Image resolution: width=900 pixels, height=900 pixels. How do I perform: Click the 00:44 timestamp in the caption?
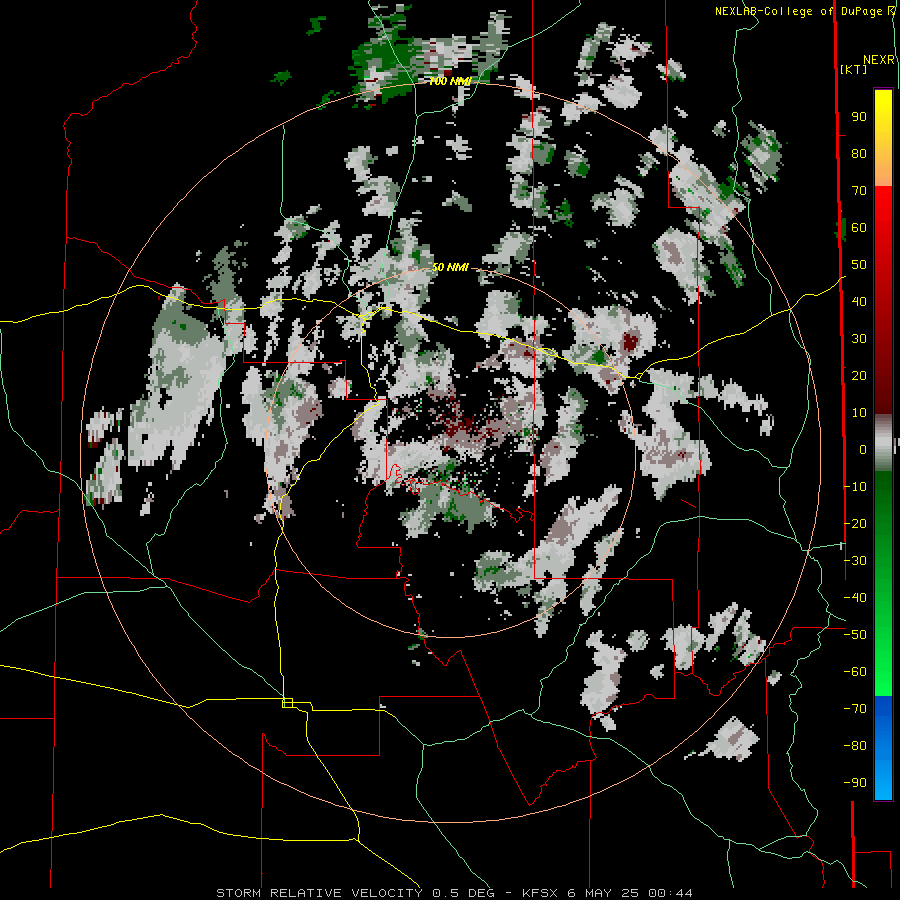pos(670,893)
